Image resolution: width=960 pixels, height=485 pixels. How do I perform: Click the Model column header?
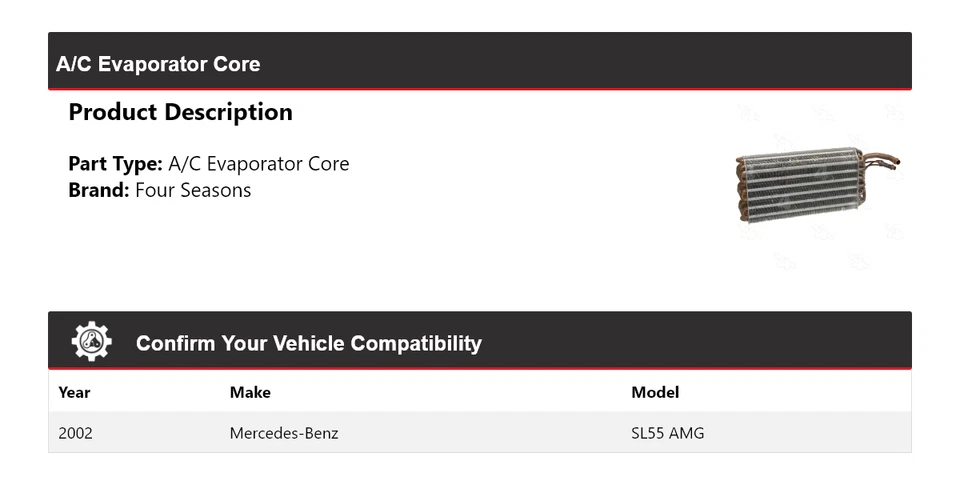coord(655,392)
